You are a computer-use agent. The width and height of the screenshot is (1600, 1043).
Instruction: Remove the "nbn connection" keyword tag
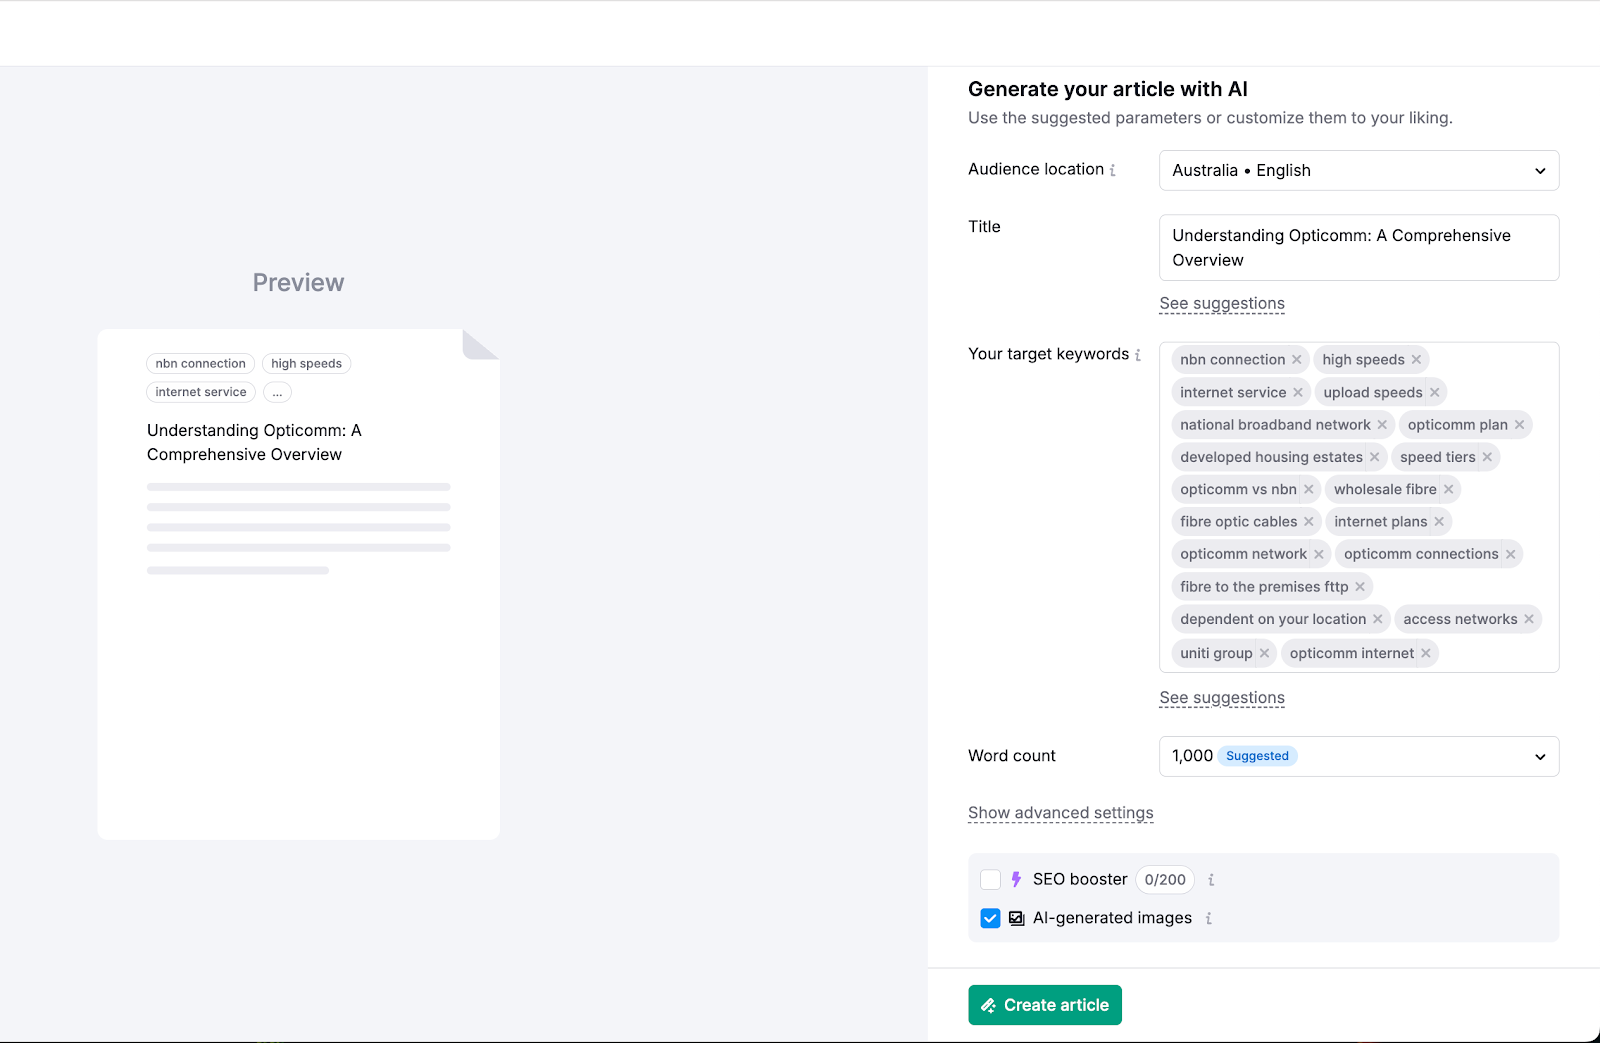tap(1297, 359)
